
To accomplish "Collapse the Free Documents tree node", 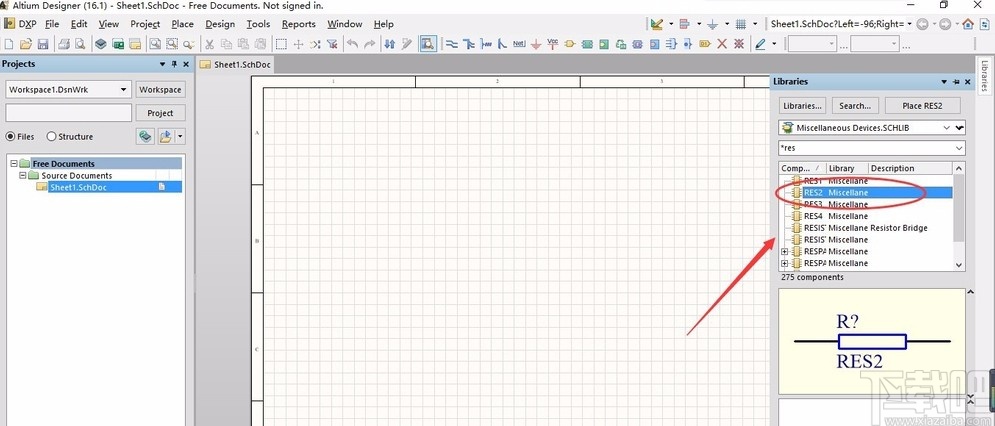I will tap(14, 164).
